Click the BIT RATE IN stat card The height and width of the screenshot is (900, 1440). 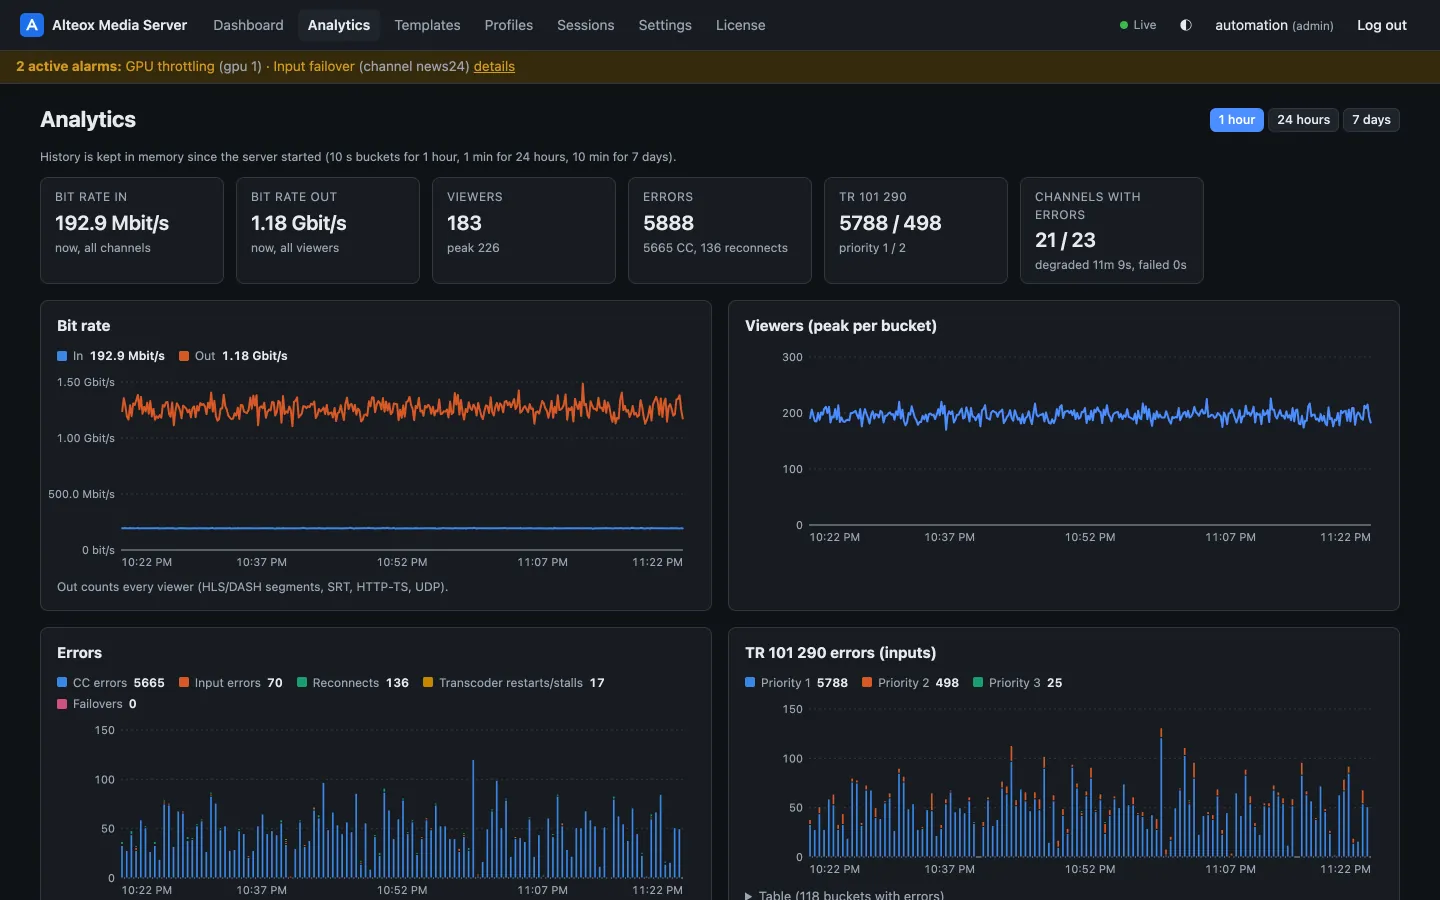(x=132, y=230)
